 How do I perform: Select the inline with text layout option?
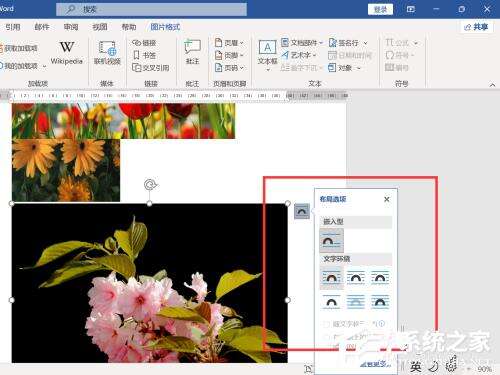331,240
